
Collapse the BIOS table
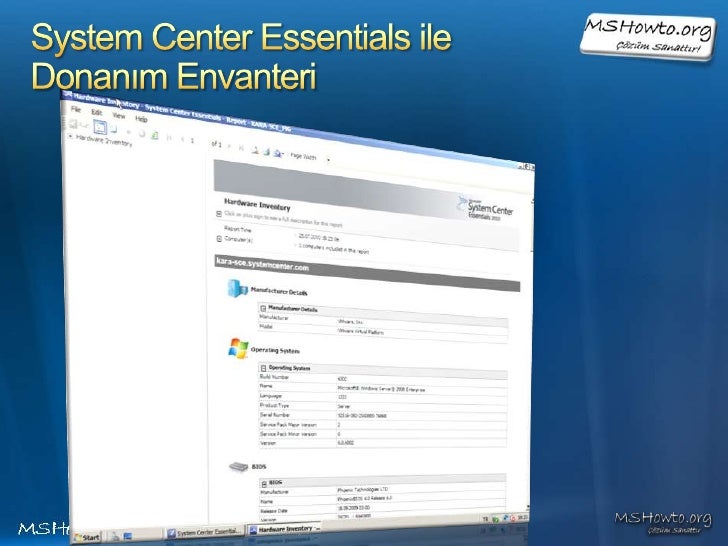tap(264, 483)
